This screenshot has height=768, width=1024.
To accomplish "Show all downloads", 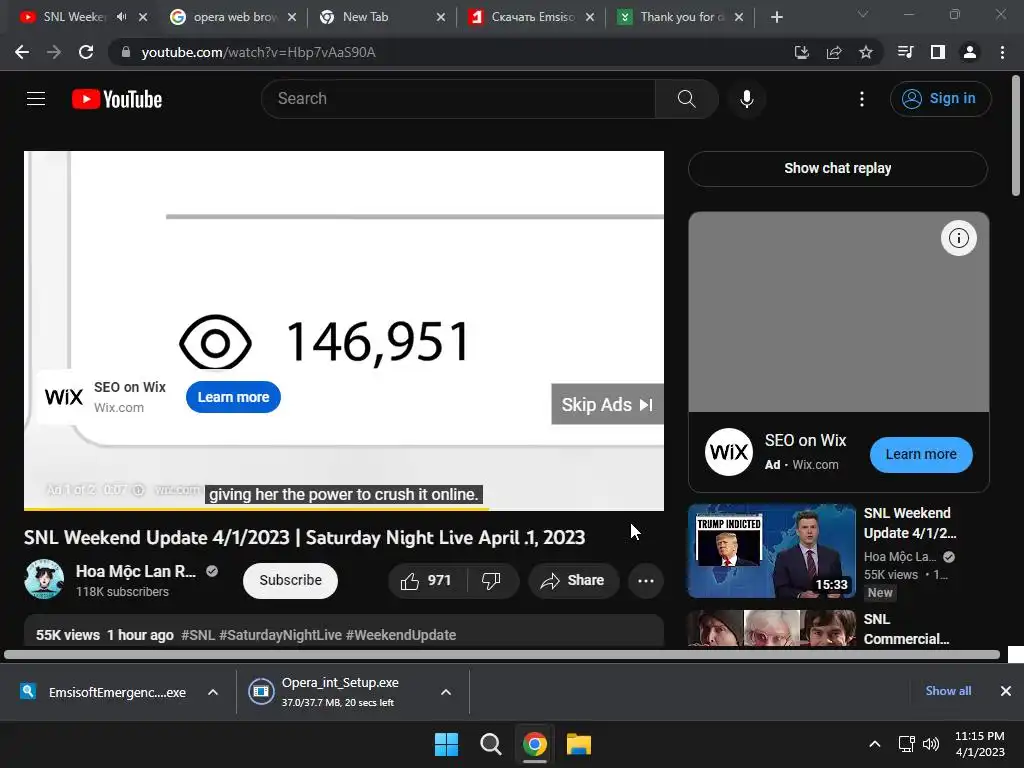I will [948, 691].
